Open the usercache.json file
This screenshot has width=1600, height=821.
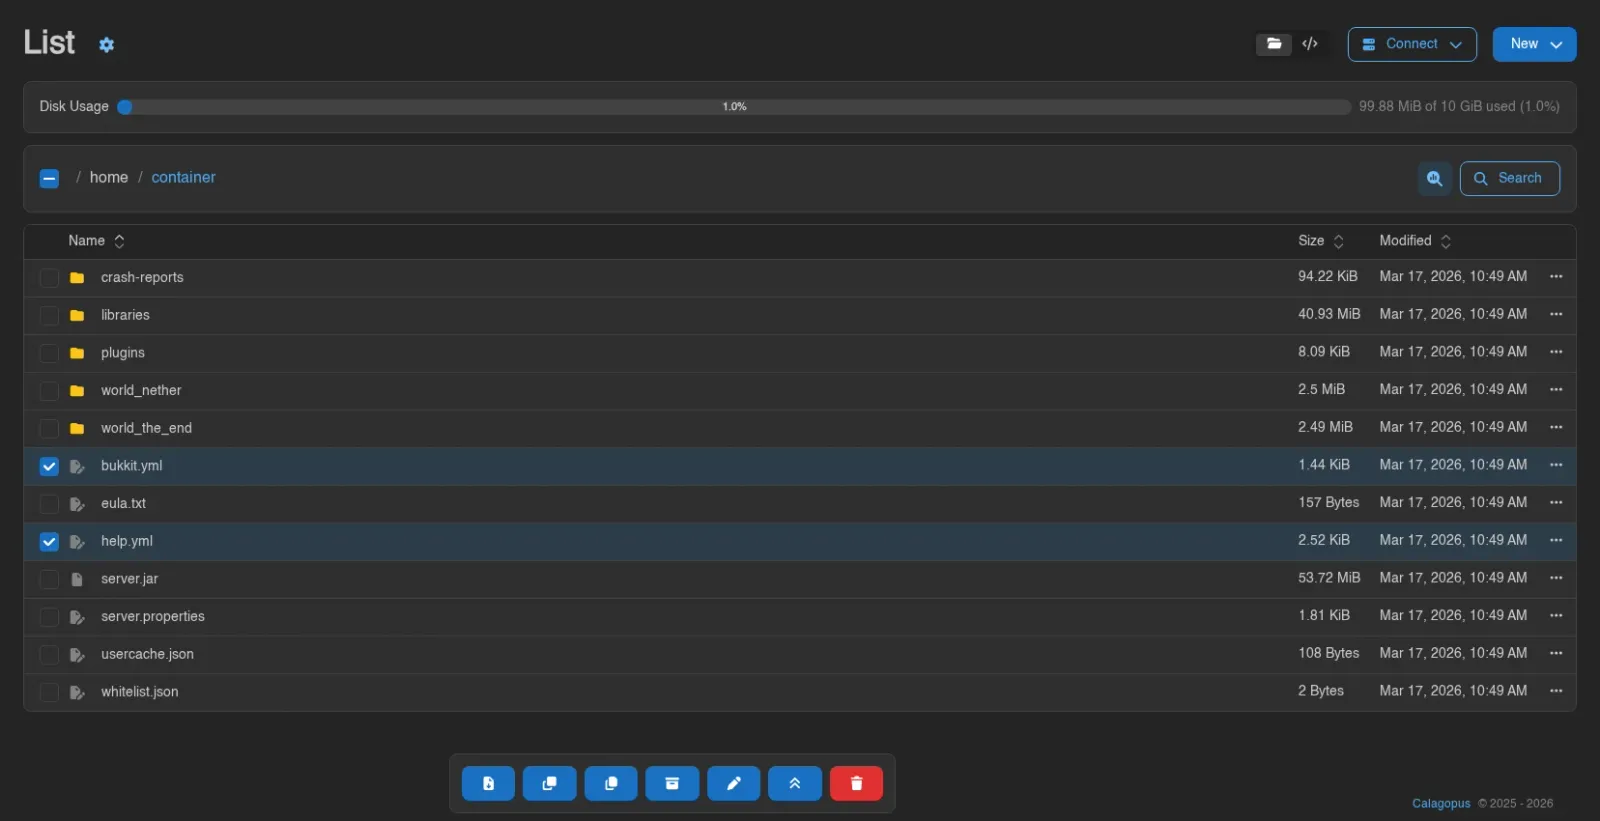pyautogui.click(x=147, y=654)
